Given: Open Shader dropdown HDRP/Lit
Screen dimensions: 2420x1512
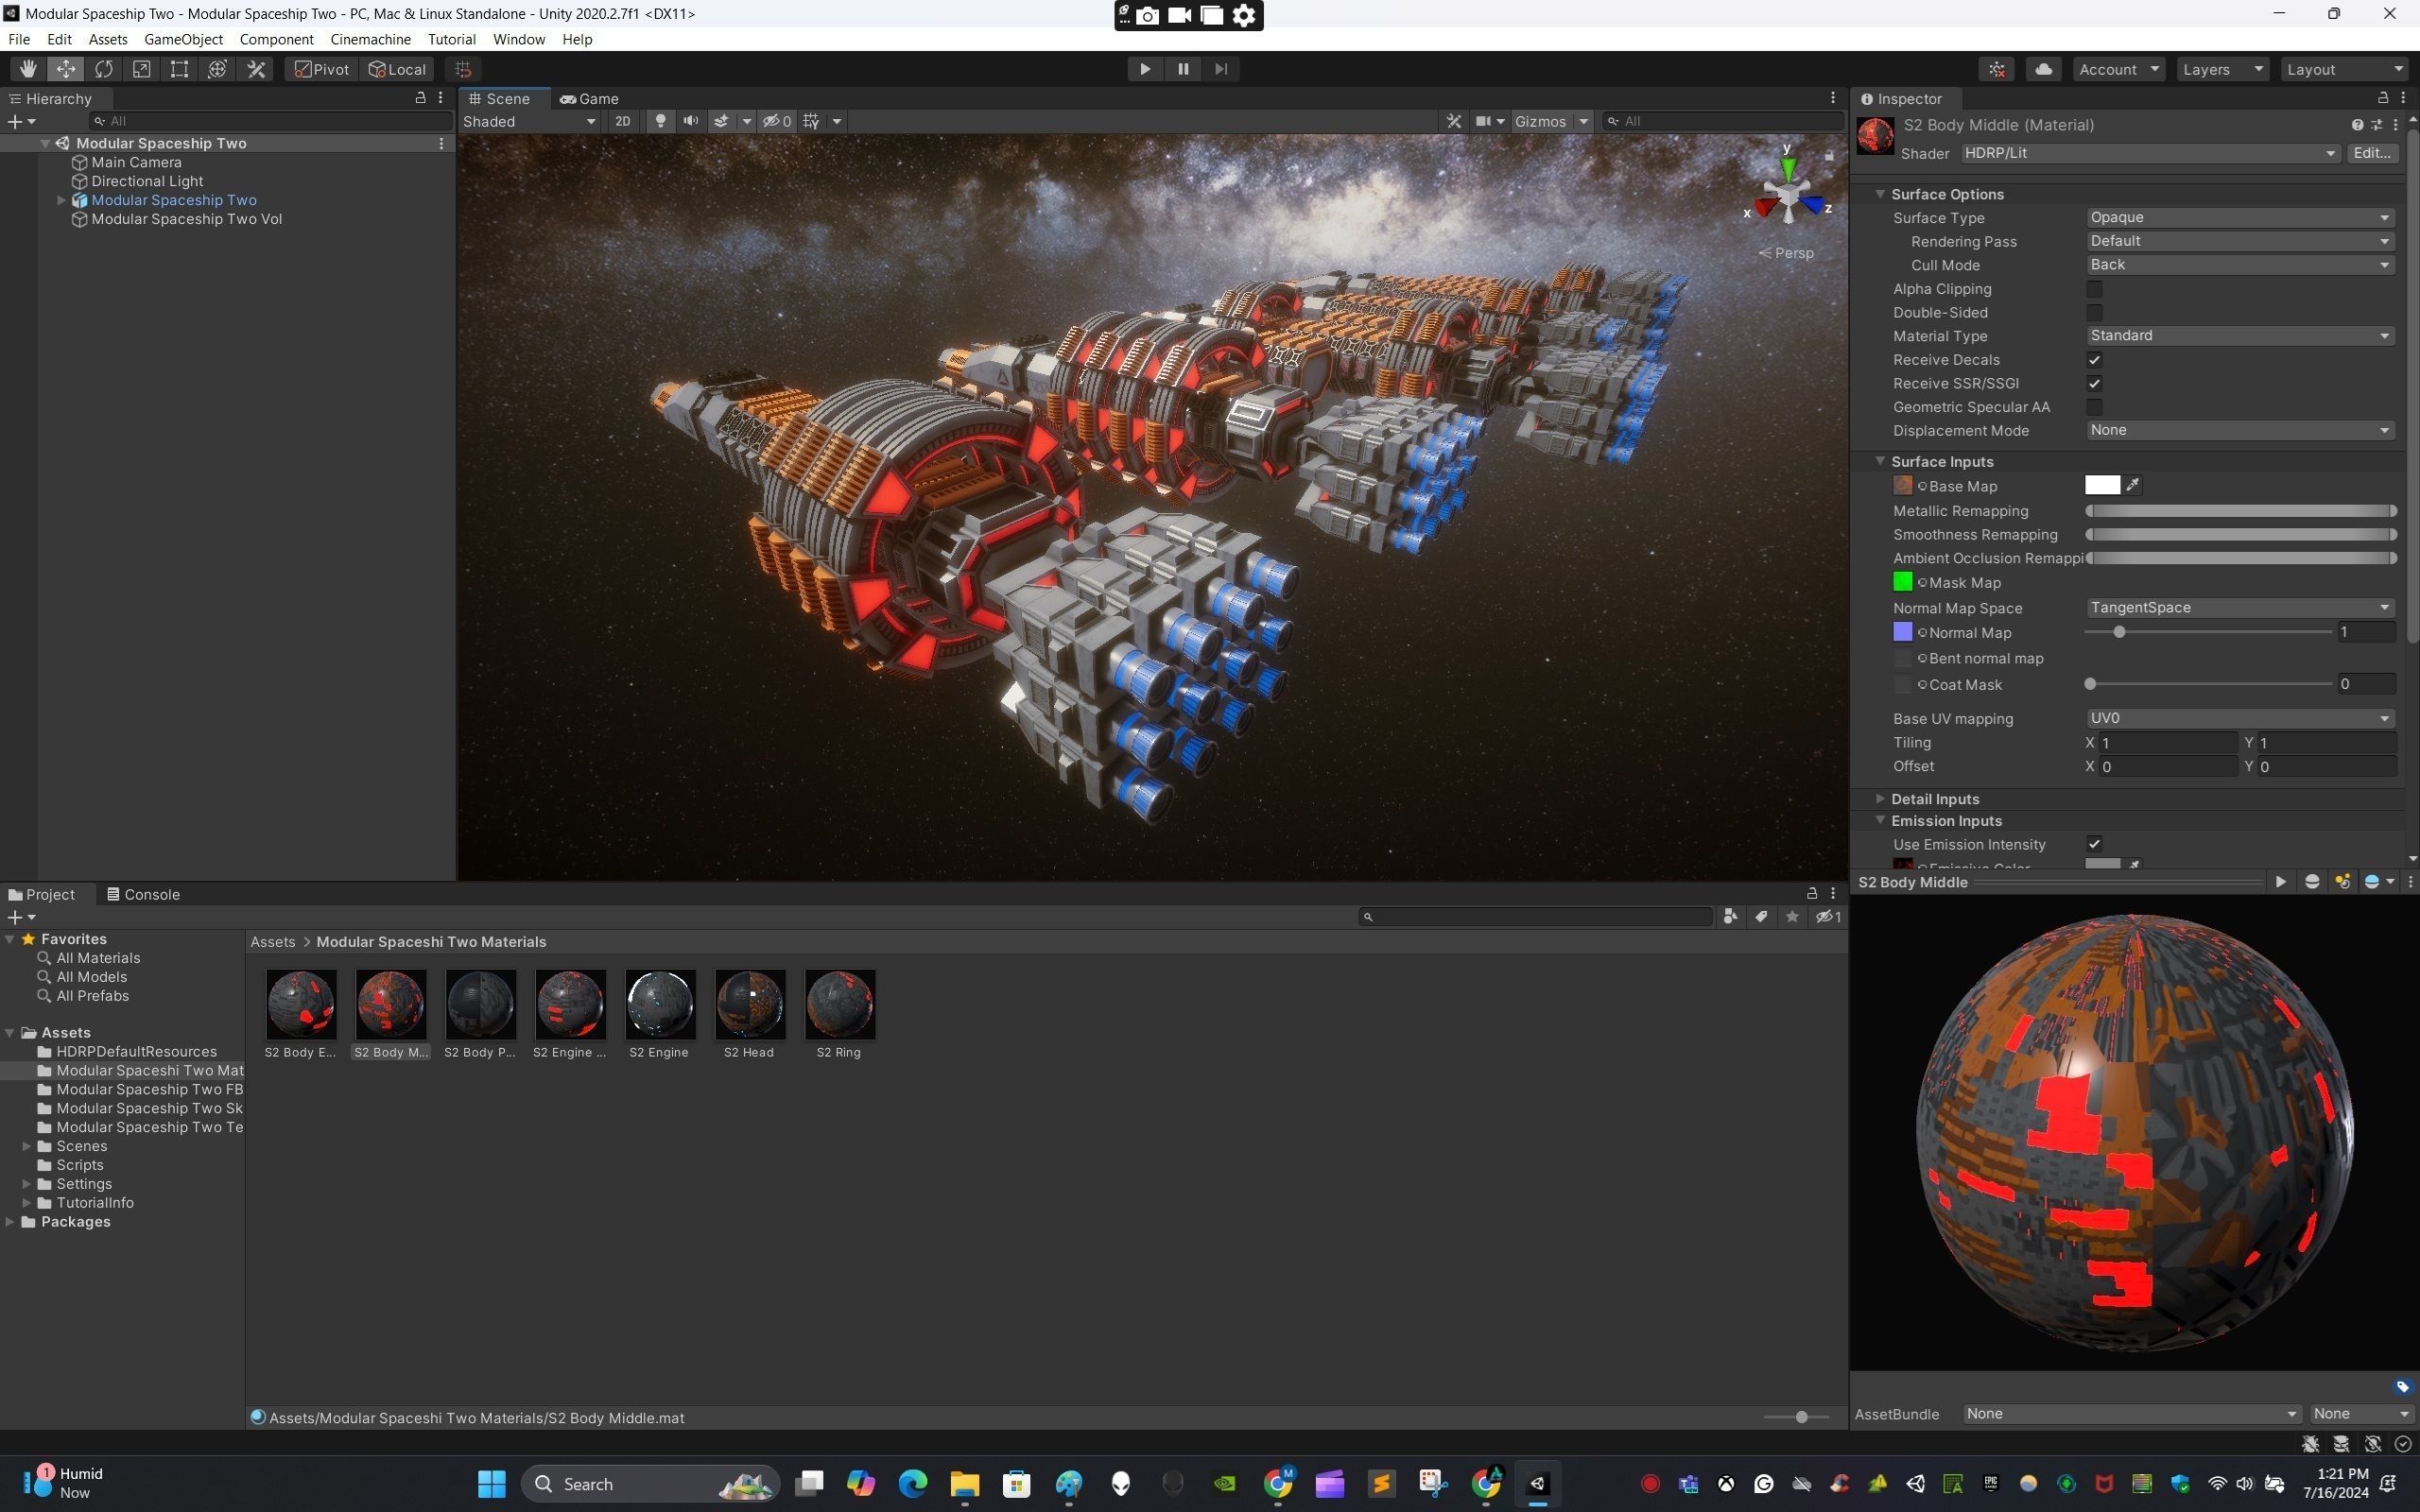Looking at the screenshot, I should point(2150,153).
